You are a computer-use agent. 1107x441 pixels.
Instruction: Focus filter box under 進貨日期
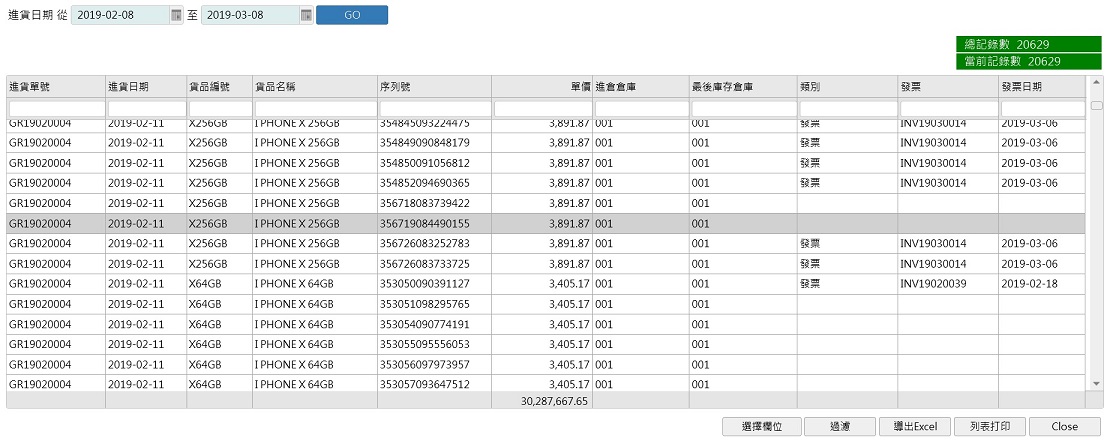147,109
